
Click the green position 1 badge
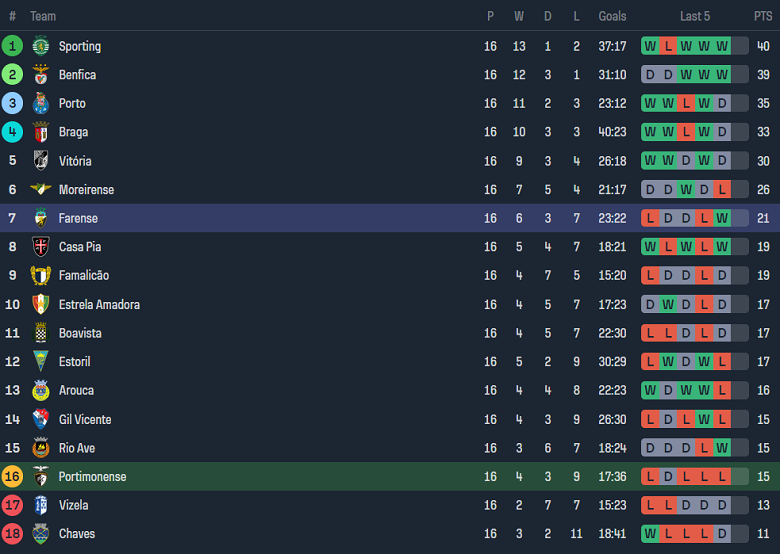pos(12,46)
